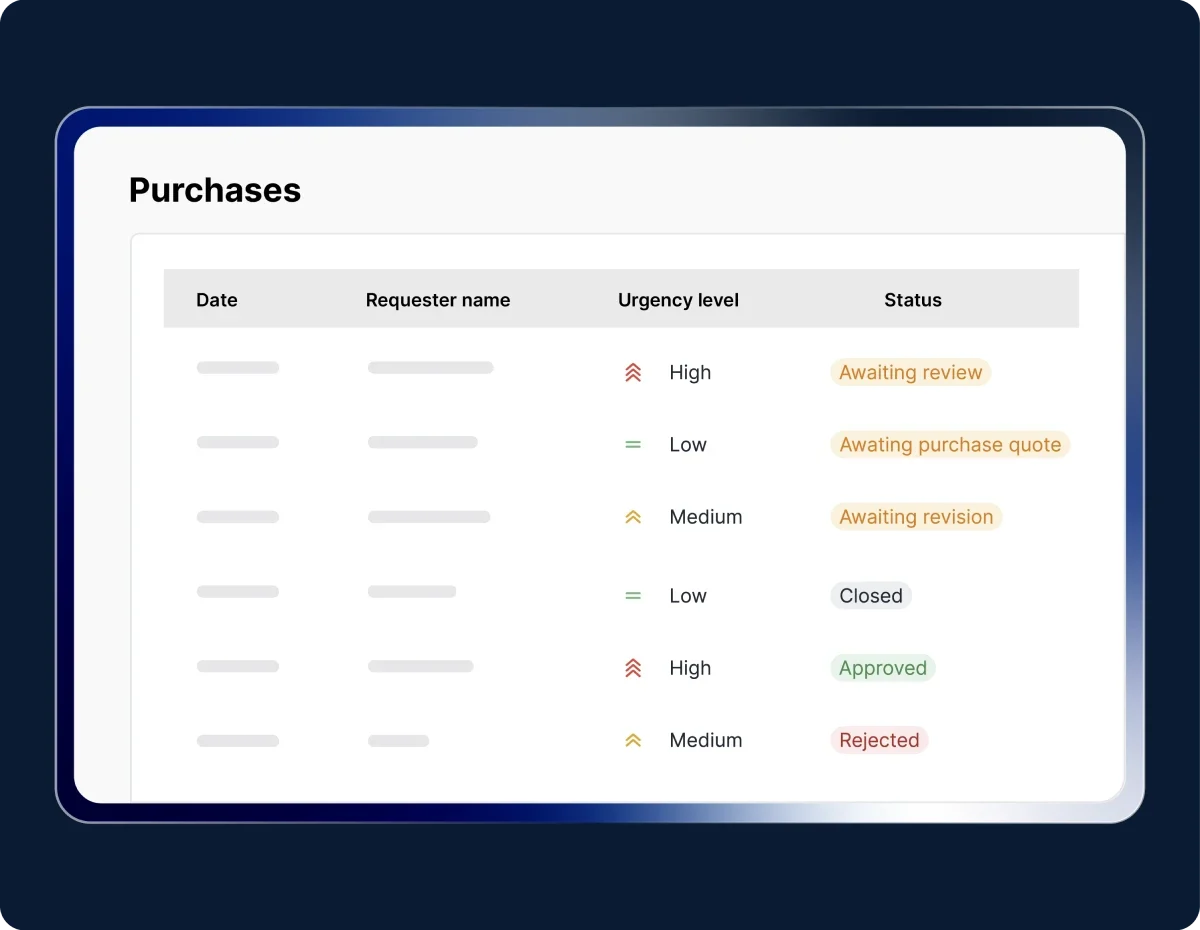Click the Status column header
This screenshot has height=930, width=1200.
click(x=912, y=300)
